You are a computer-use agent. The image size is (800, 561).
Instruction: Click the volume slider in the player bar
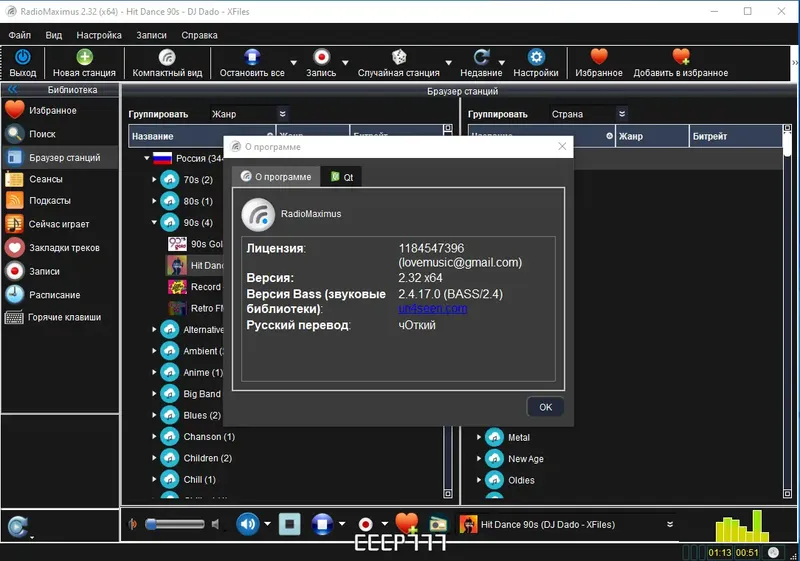point(174,524)
